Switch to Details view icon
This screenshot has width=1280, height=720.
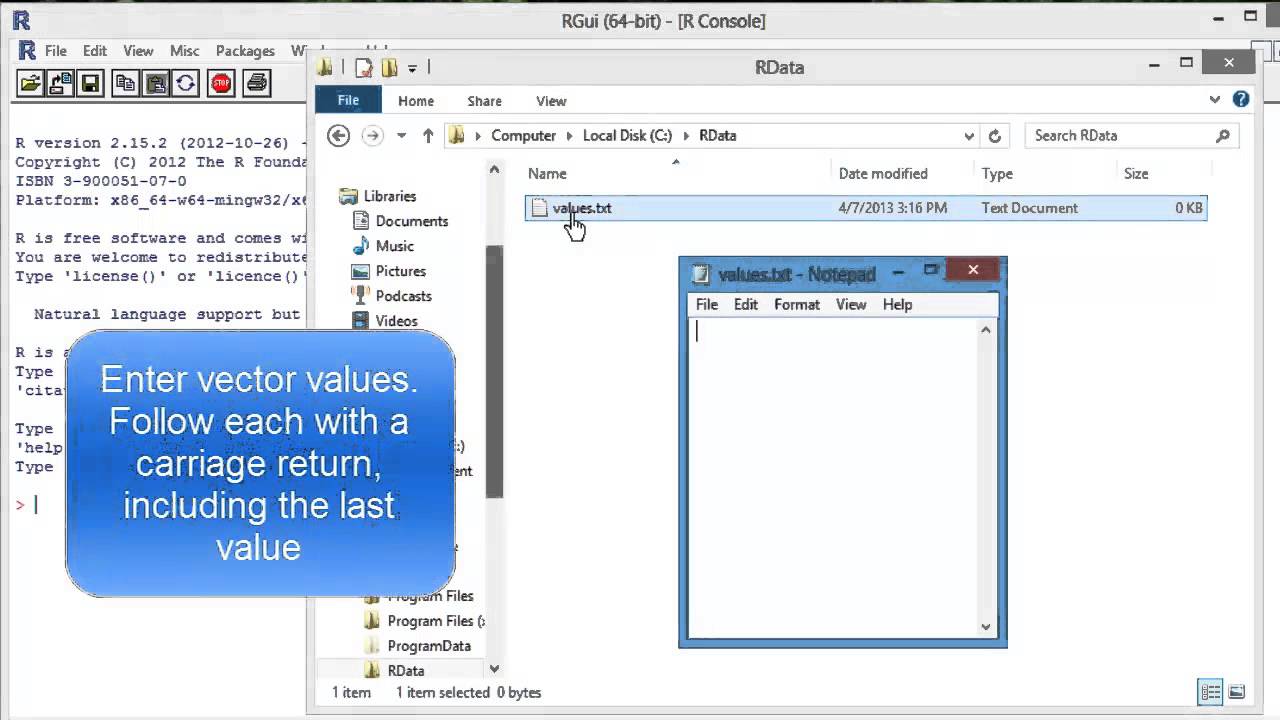point(1211,692)
